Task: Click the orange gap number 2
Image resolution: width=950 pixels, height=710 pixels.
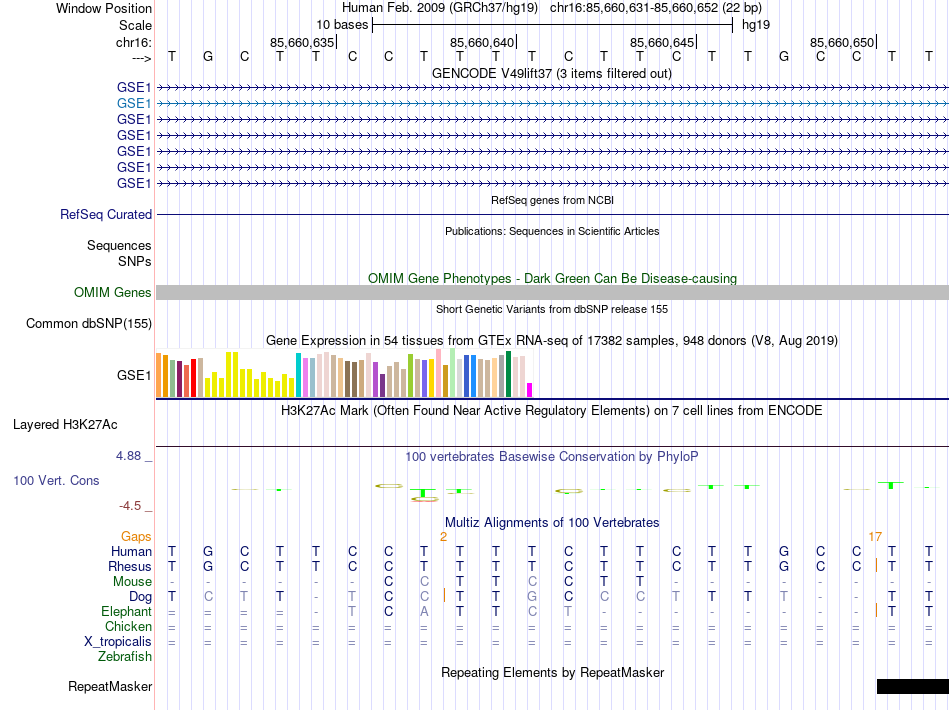Action: 443,537
